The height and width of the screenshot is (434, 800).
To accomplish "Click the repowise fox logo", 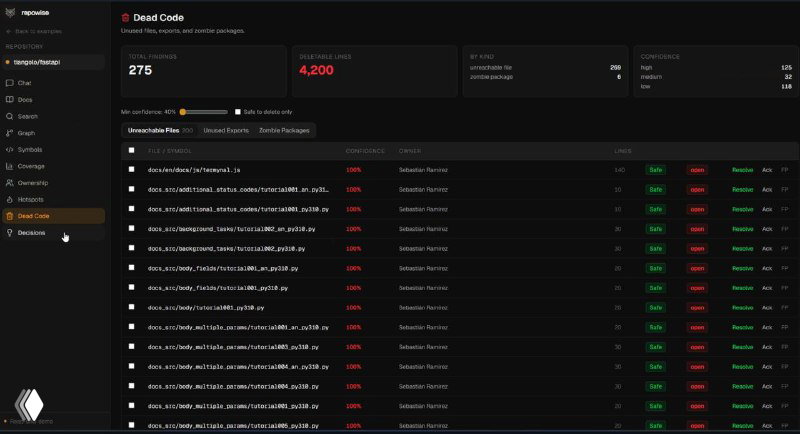I will coord(10,13).
